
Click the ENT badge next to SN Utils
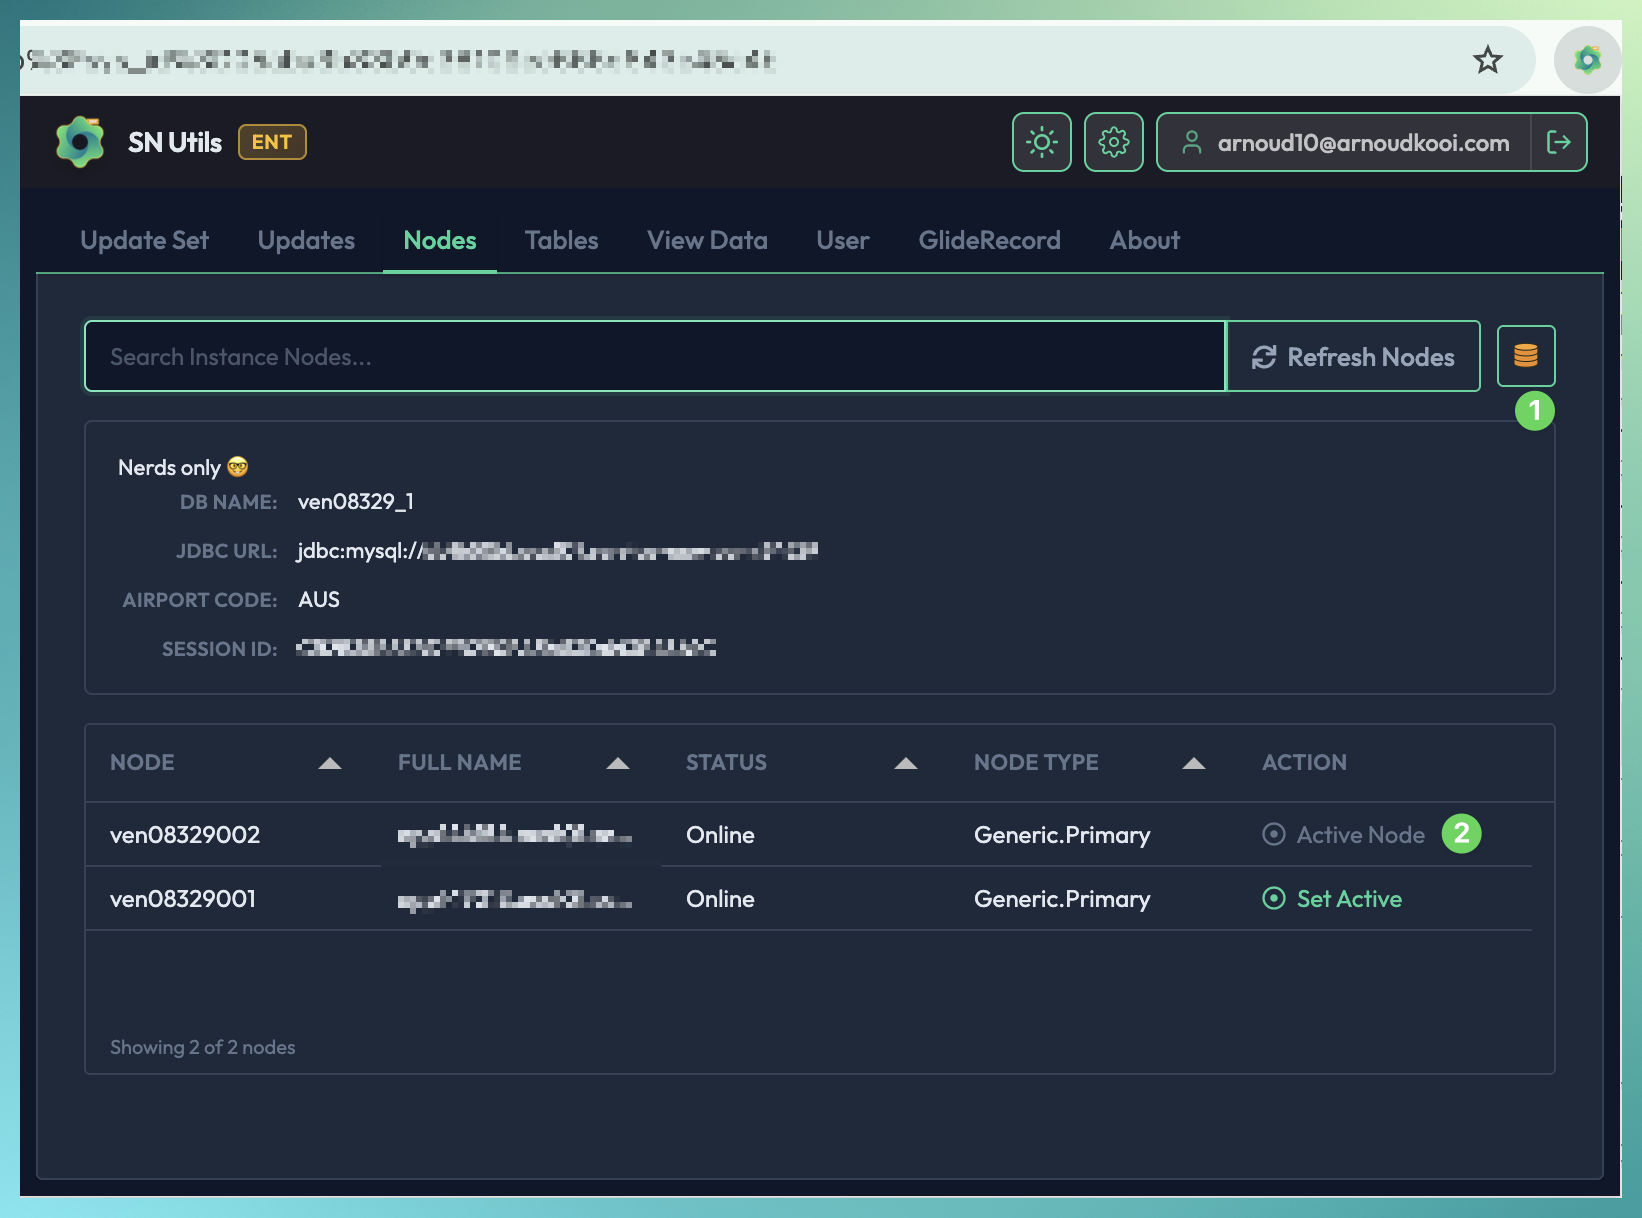click(271, 142)
